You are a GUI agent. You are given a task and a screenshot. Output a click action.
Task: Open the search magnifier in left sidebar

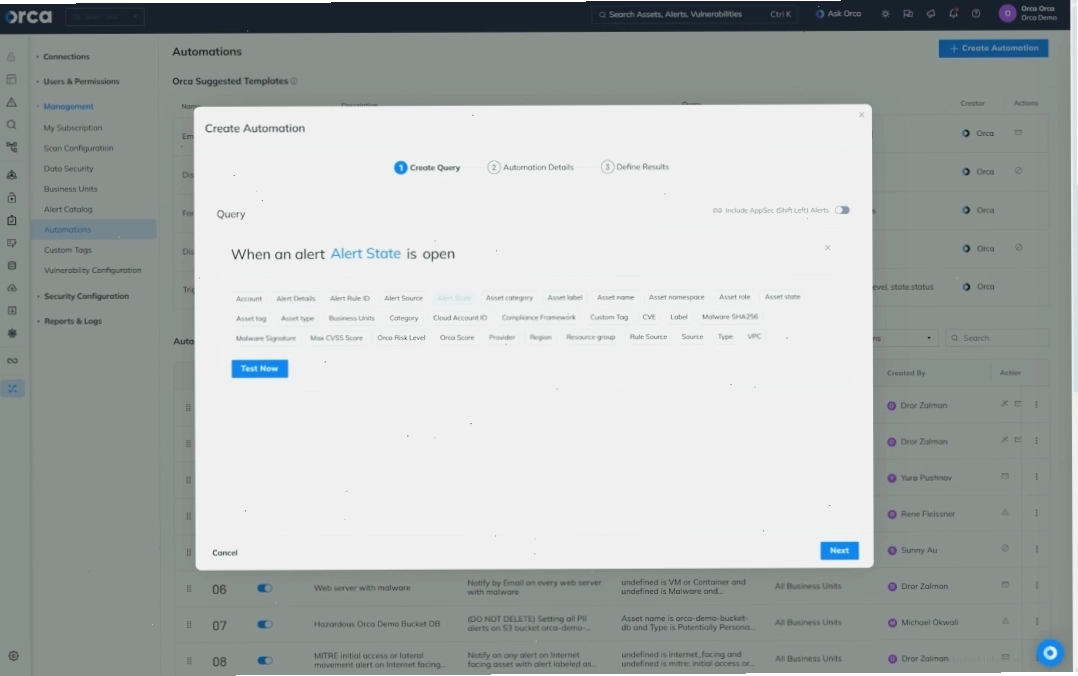click(x=12, y=125)
